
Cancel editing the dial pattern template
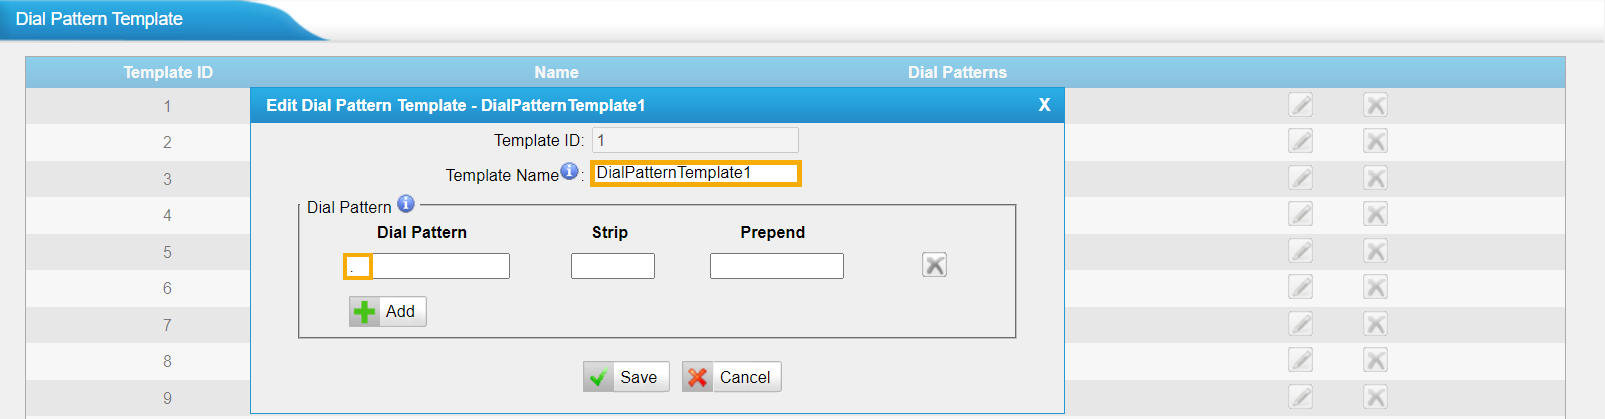point(731,377)
